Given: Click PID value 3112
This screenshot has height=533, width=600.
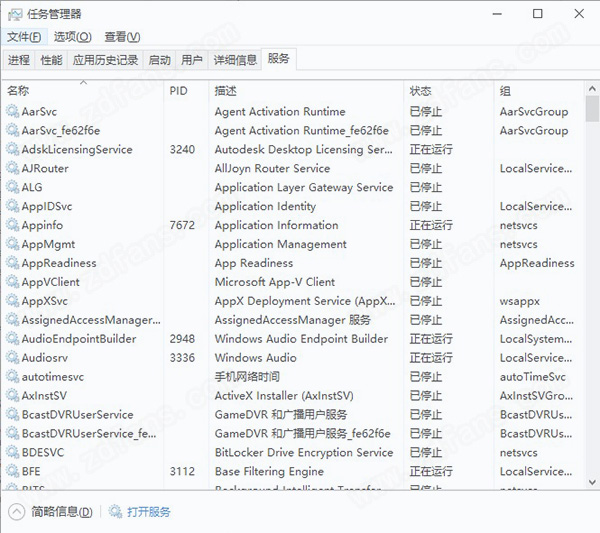Looking at the screenshot, I should (x=182, y=471).
